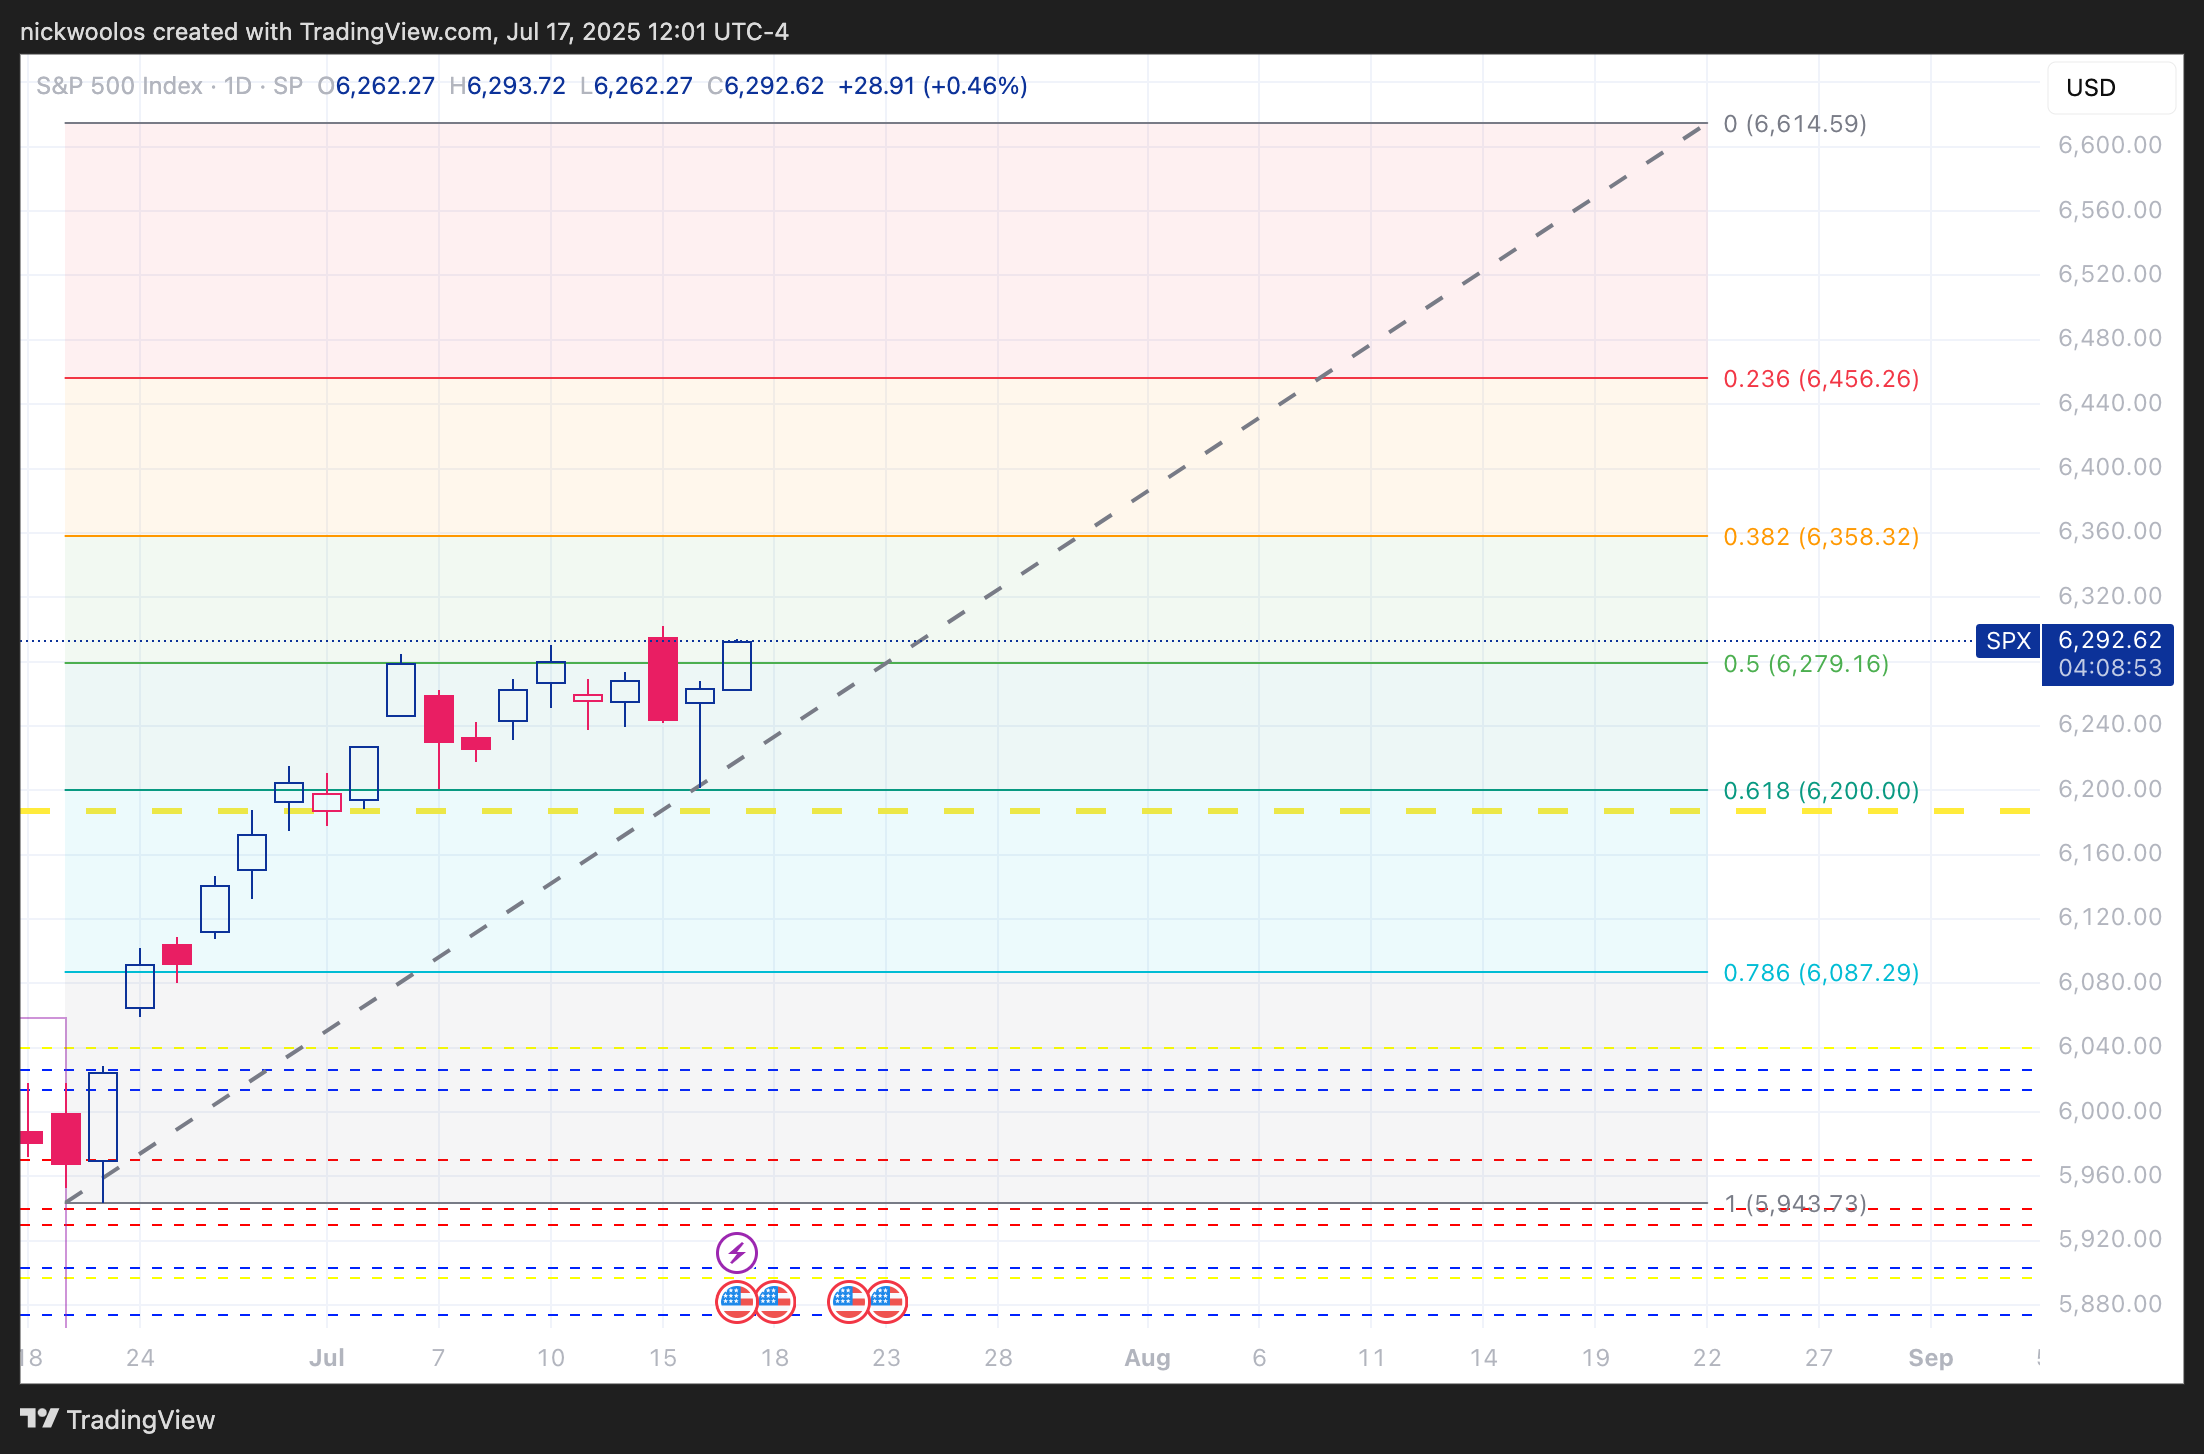Click the third US flag event icon from left

coord(848,1301)
